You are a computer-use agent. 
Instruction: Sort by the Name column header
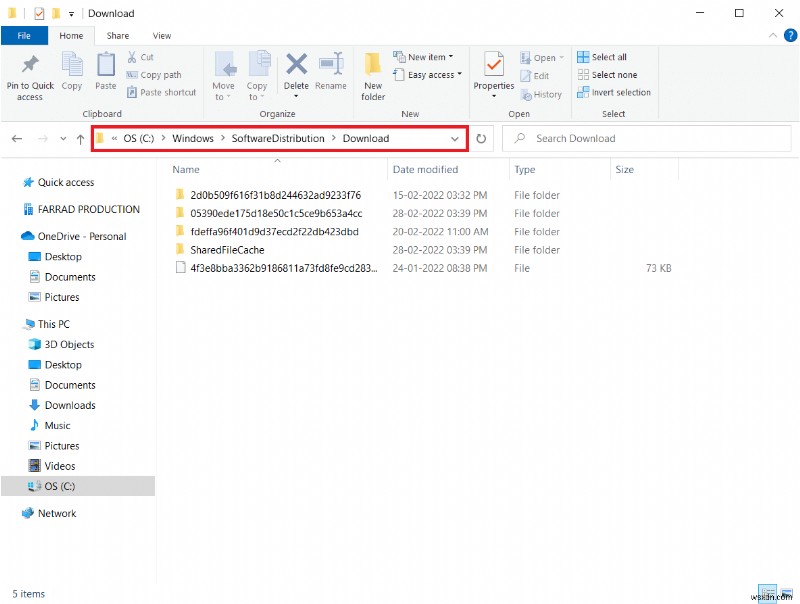278,169
